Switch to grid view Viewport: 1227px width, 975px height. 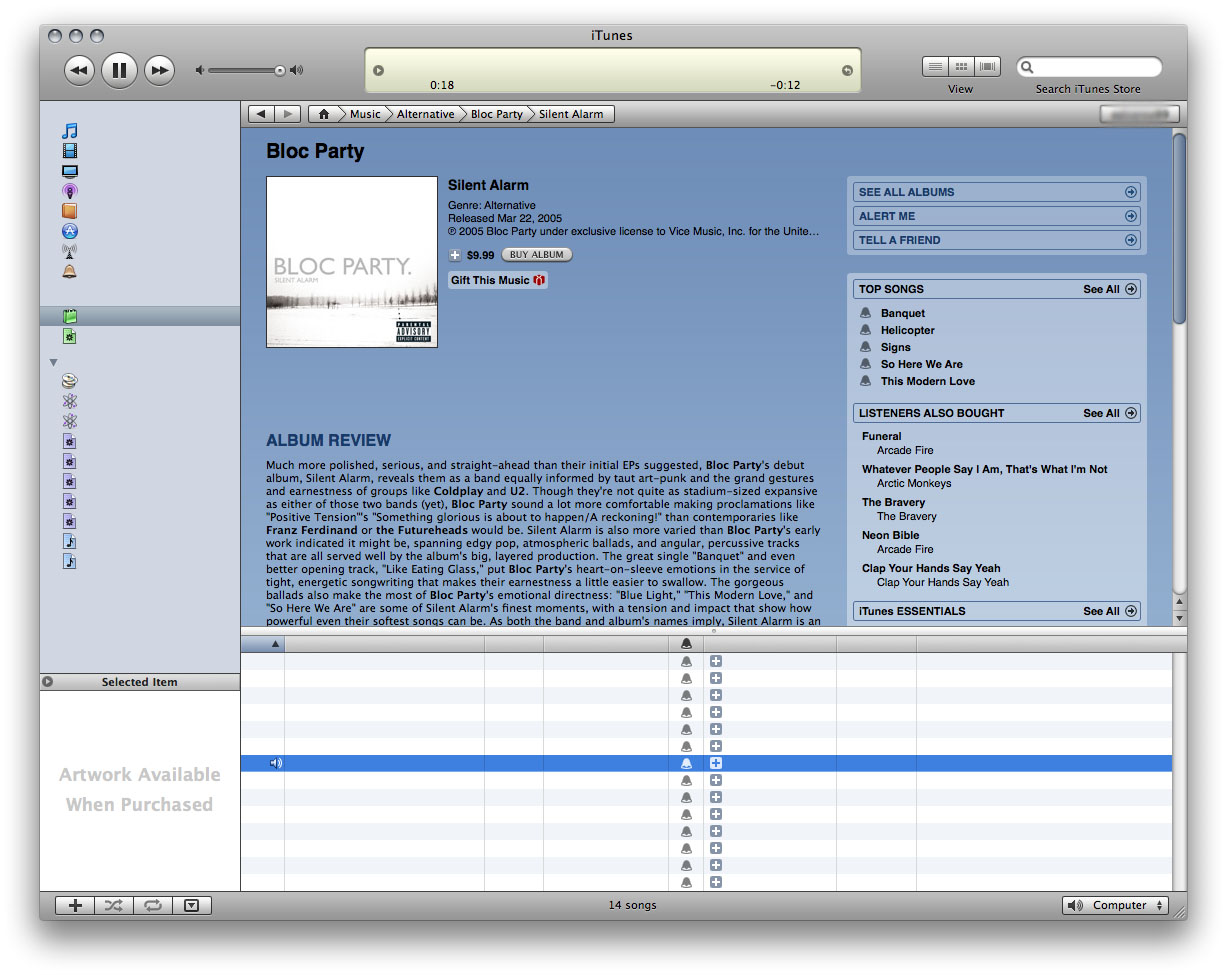(x=962, y=66)
